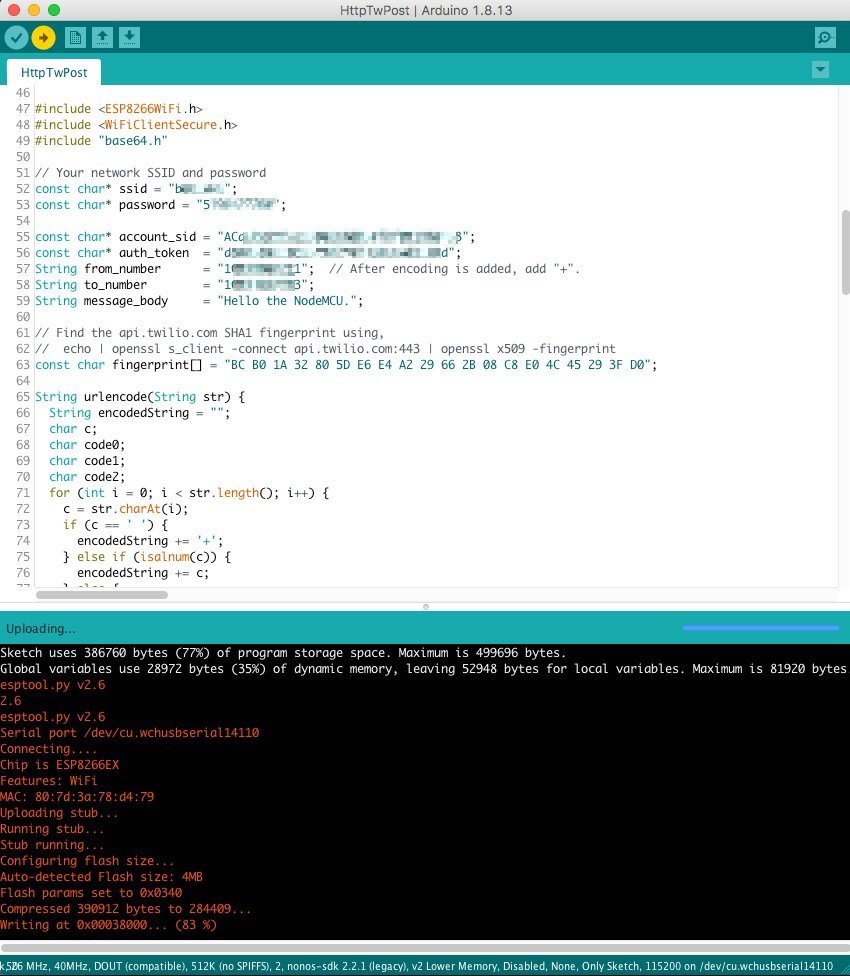Screen dimensions: 850x976
Task: Click "Serial port /dev/cu.wchusbserial14110" console line
Action: coord(129,733)
